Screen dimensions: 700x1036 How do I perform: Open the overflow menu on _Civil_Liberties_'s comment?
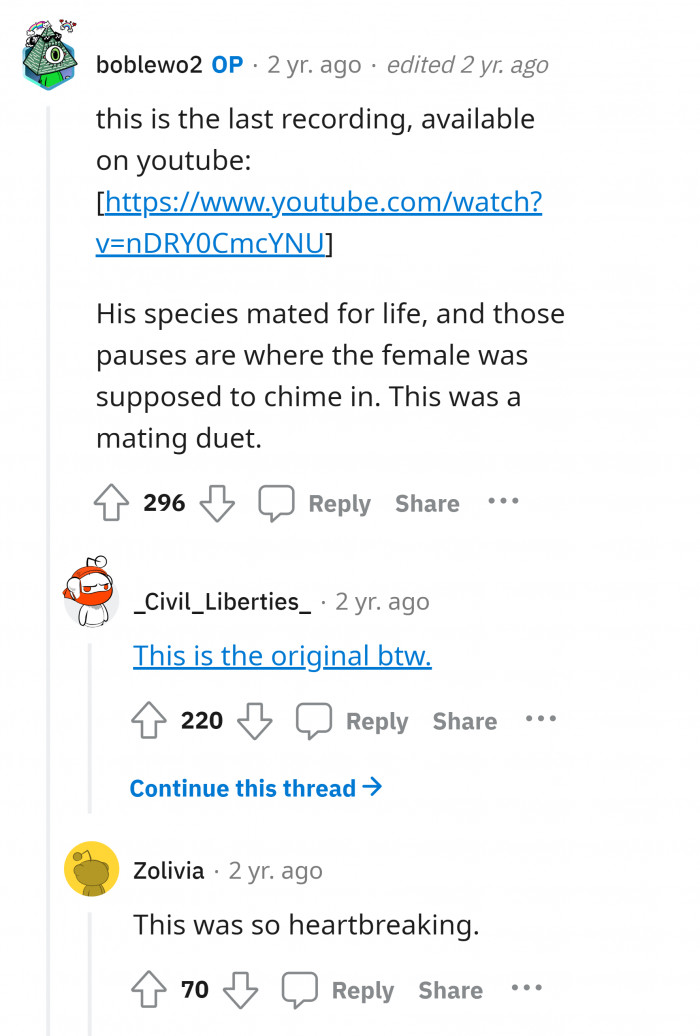coord(540,720)
